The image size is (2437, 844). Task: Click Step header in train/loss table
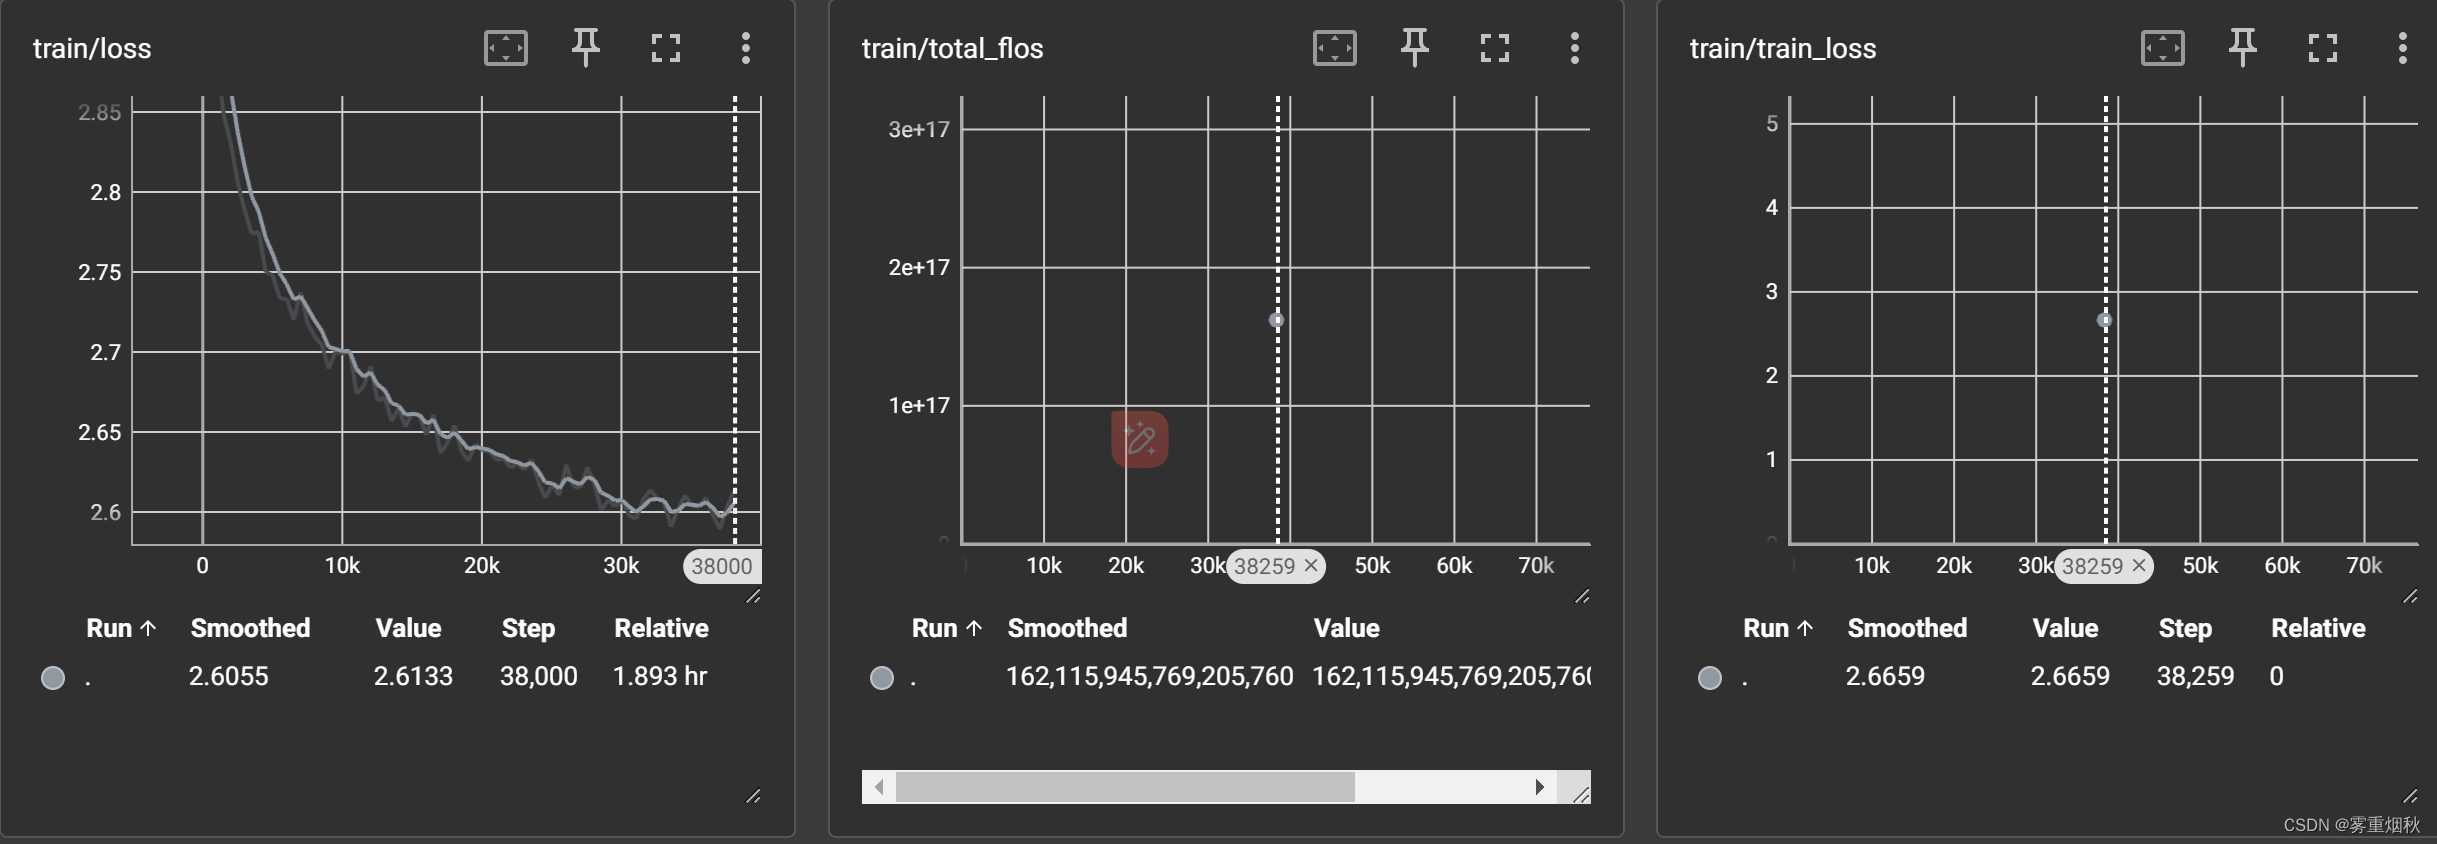528,628
